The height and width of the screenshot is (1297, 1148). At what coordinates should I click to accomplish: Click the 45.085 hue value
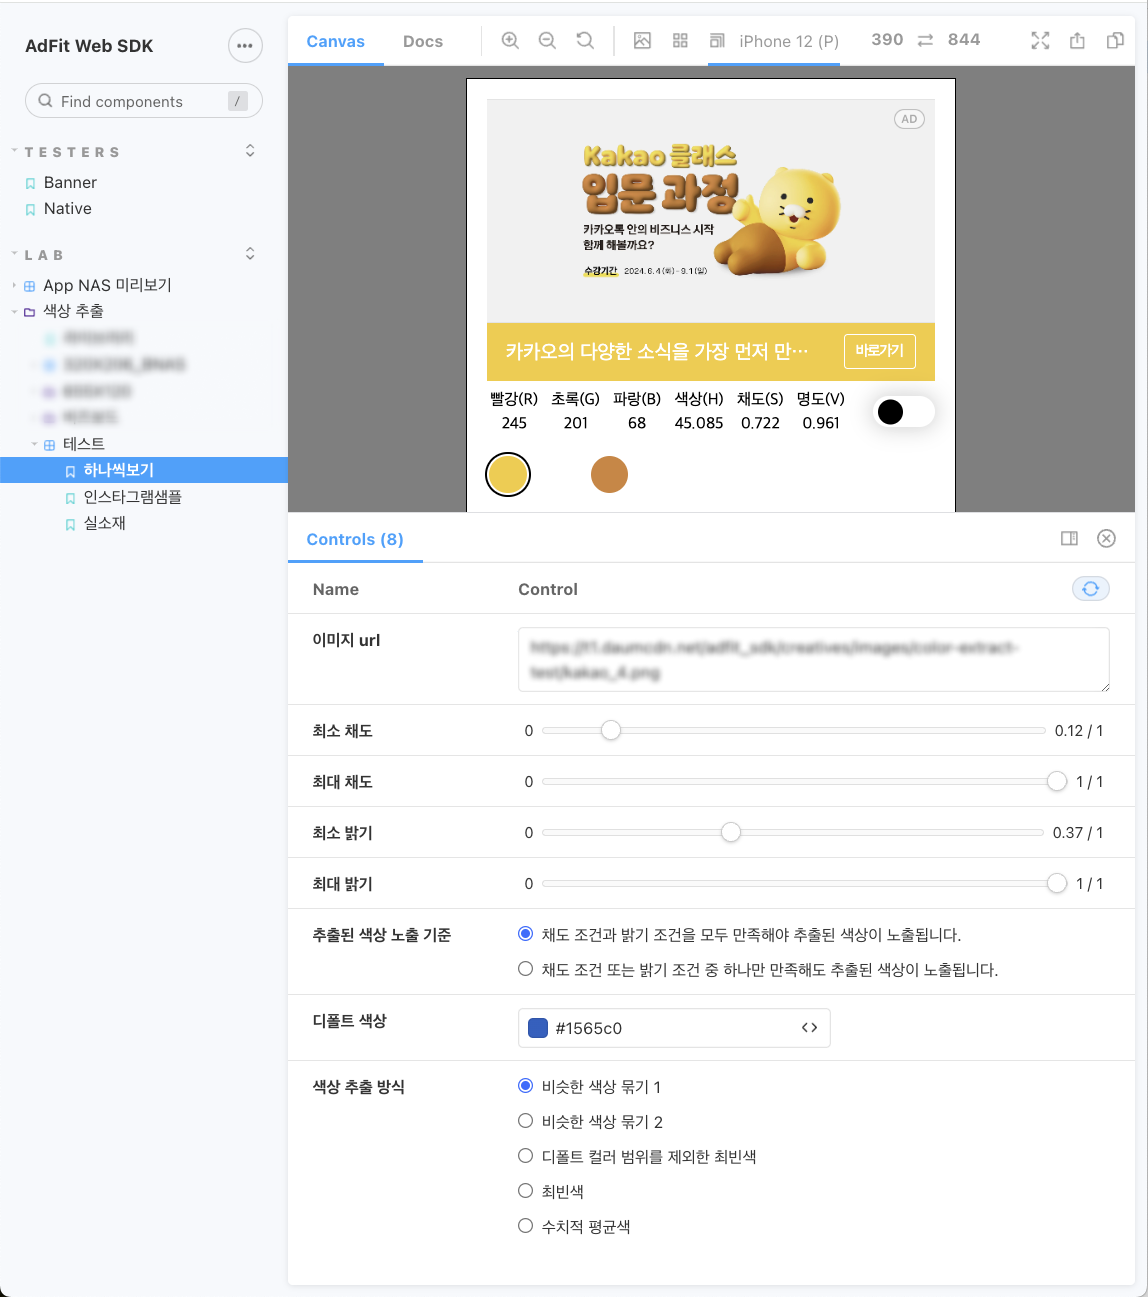click(699, 423)
